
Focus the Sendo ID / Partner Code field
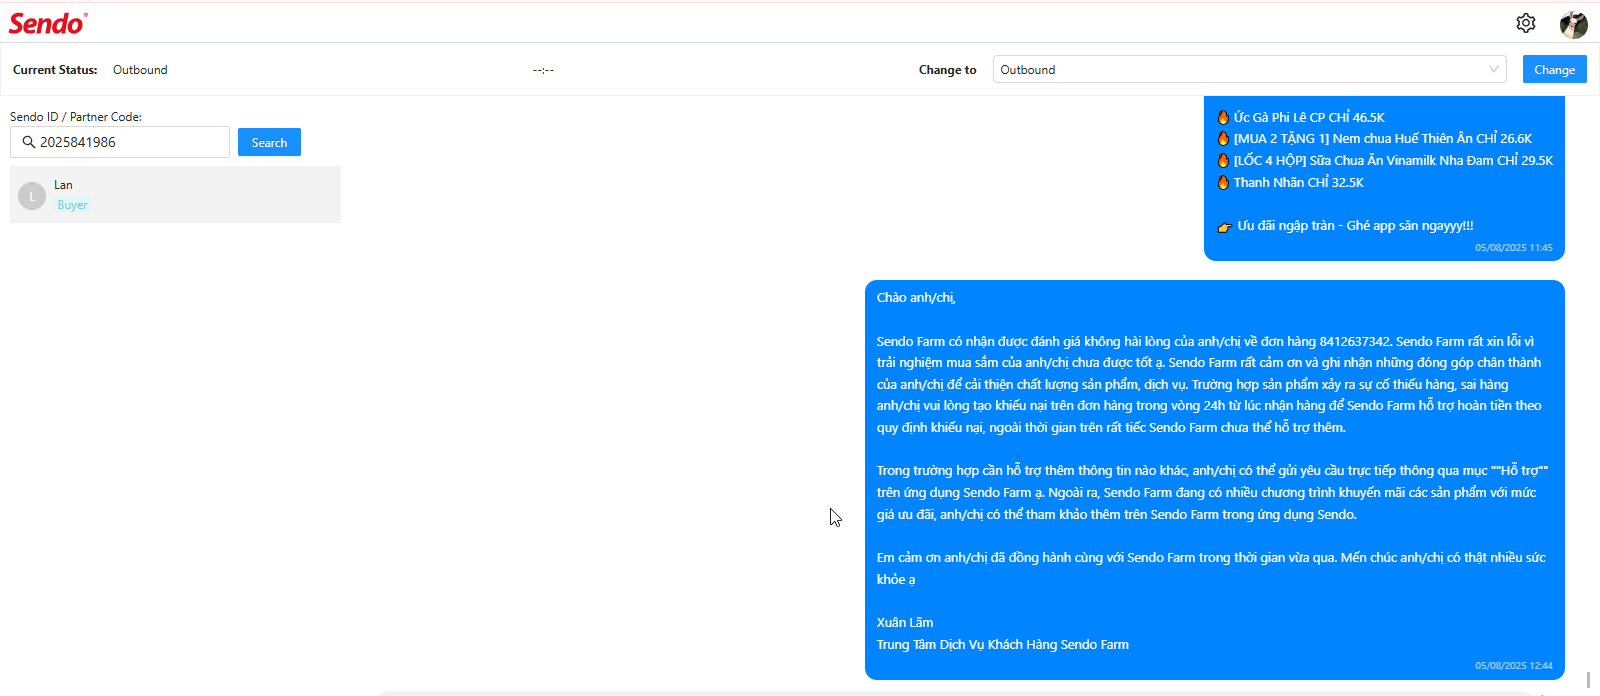pos(120,142)
